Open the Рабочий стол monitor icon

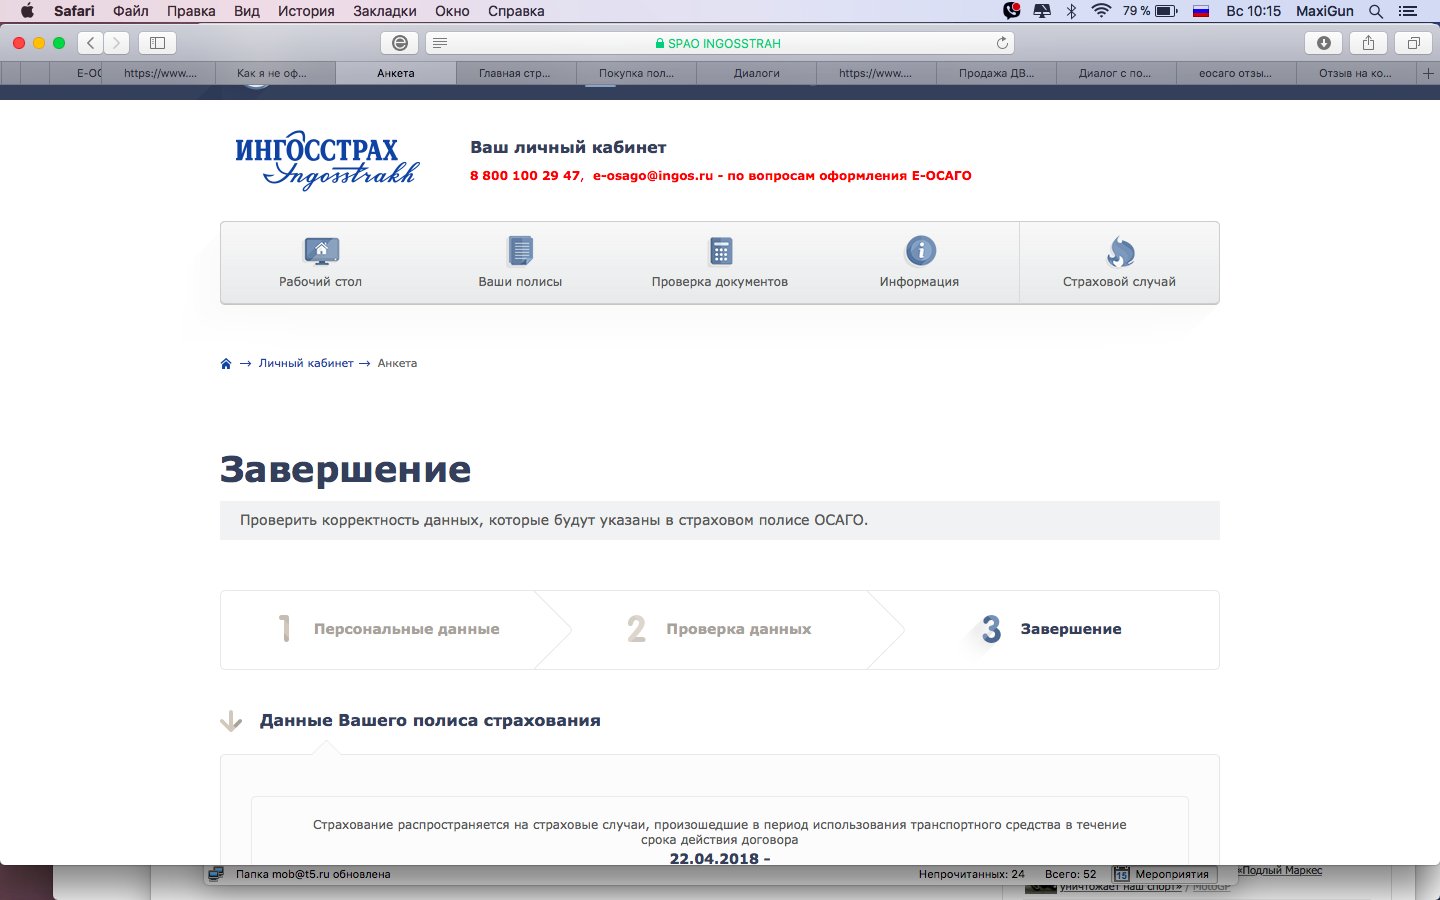pos(321,251)
